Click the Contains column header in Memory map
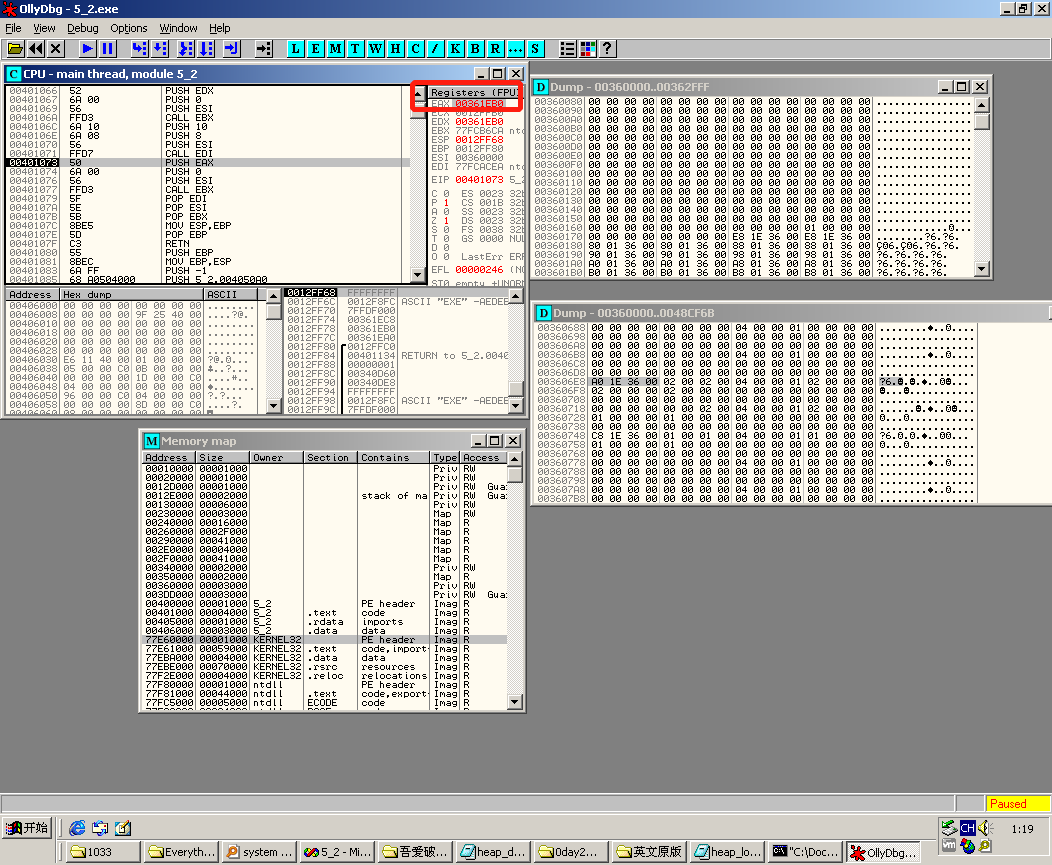Image resolution: width=1052 pixels, height=865 pixels. coord(394,458)
